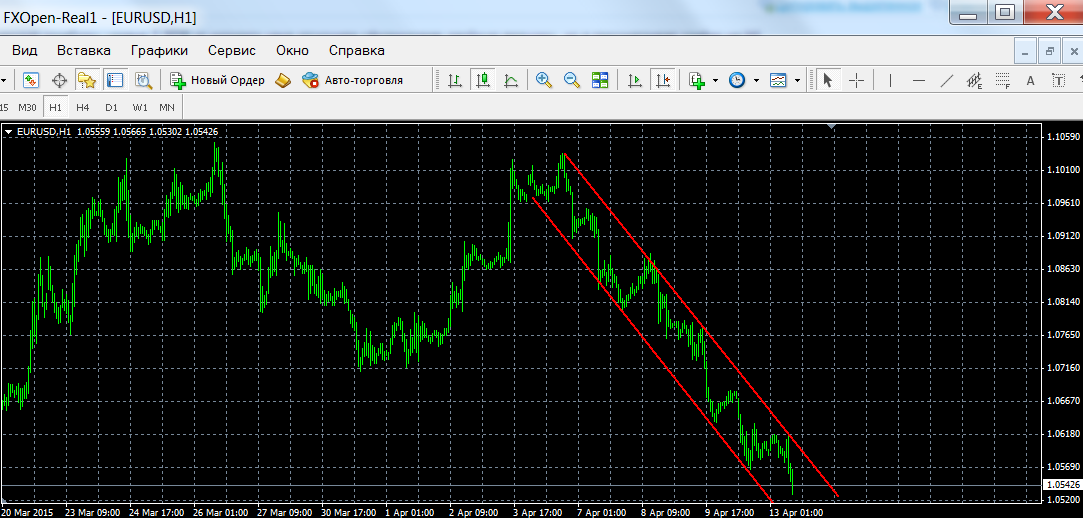The image size is (1083, 518).
Task: Maximize the FXOpen-Real1 main window
Action: click(1004, 12)
